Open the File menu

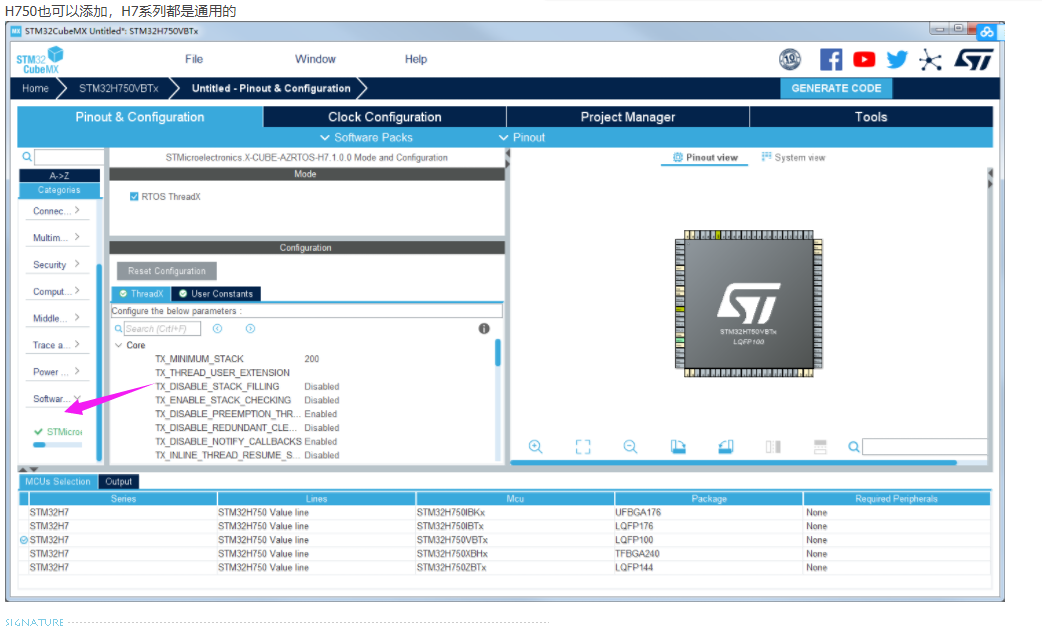(x=194, y=59)
